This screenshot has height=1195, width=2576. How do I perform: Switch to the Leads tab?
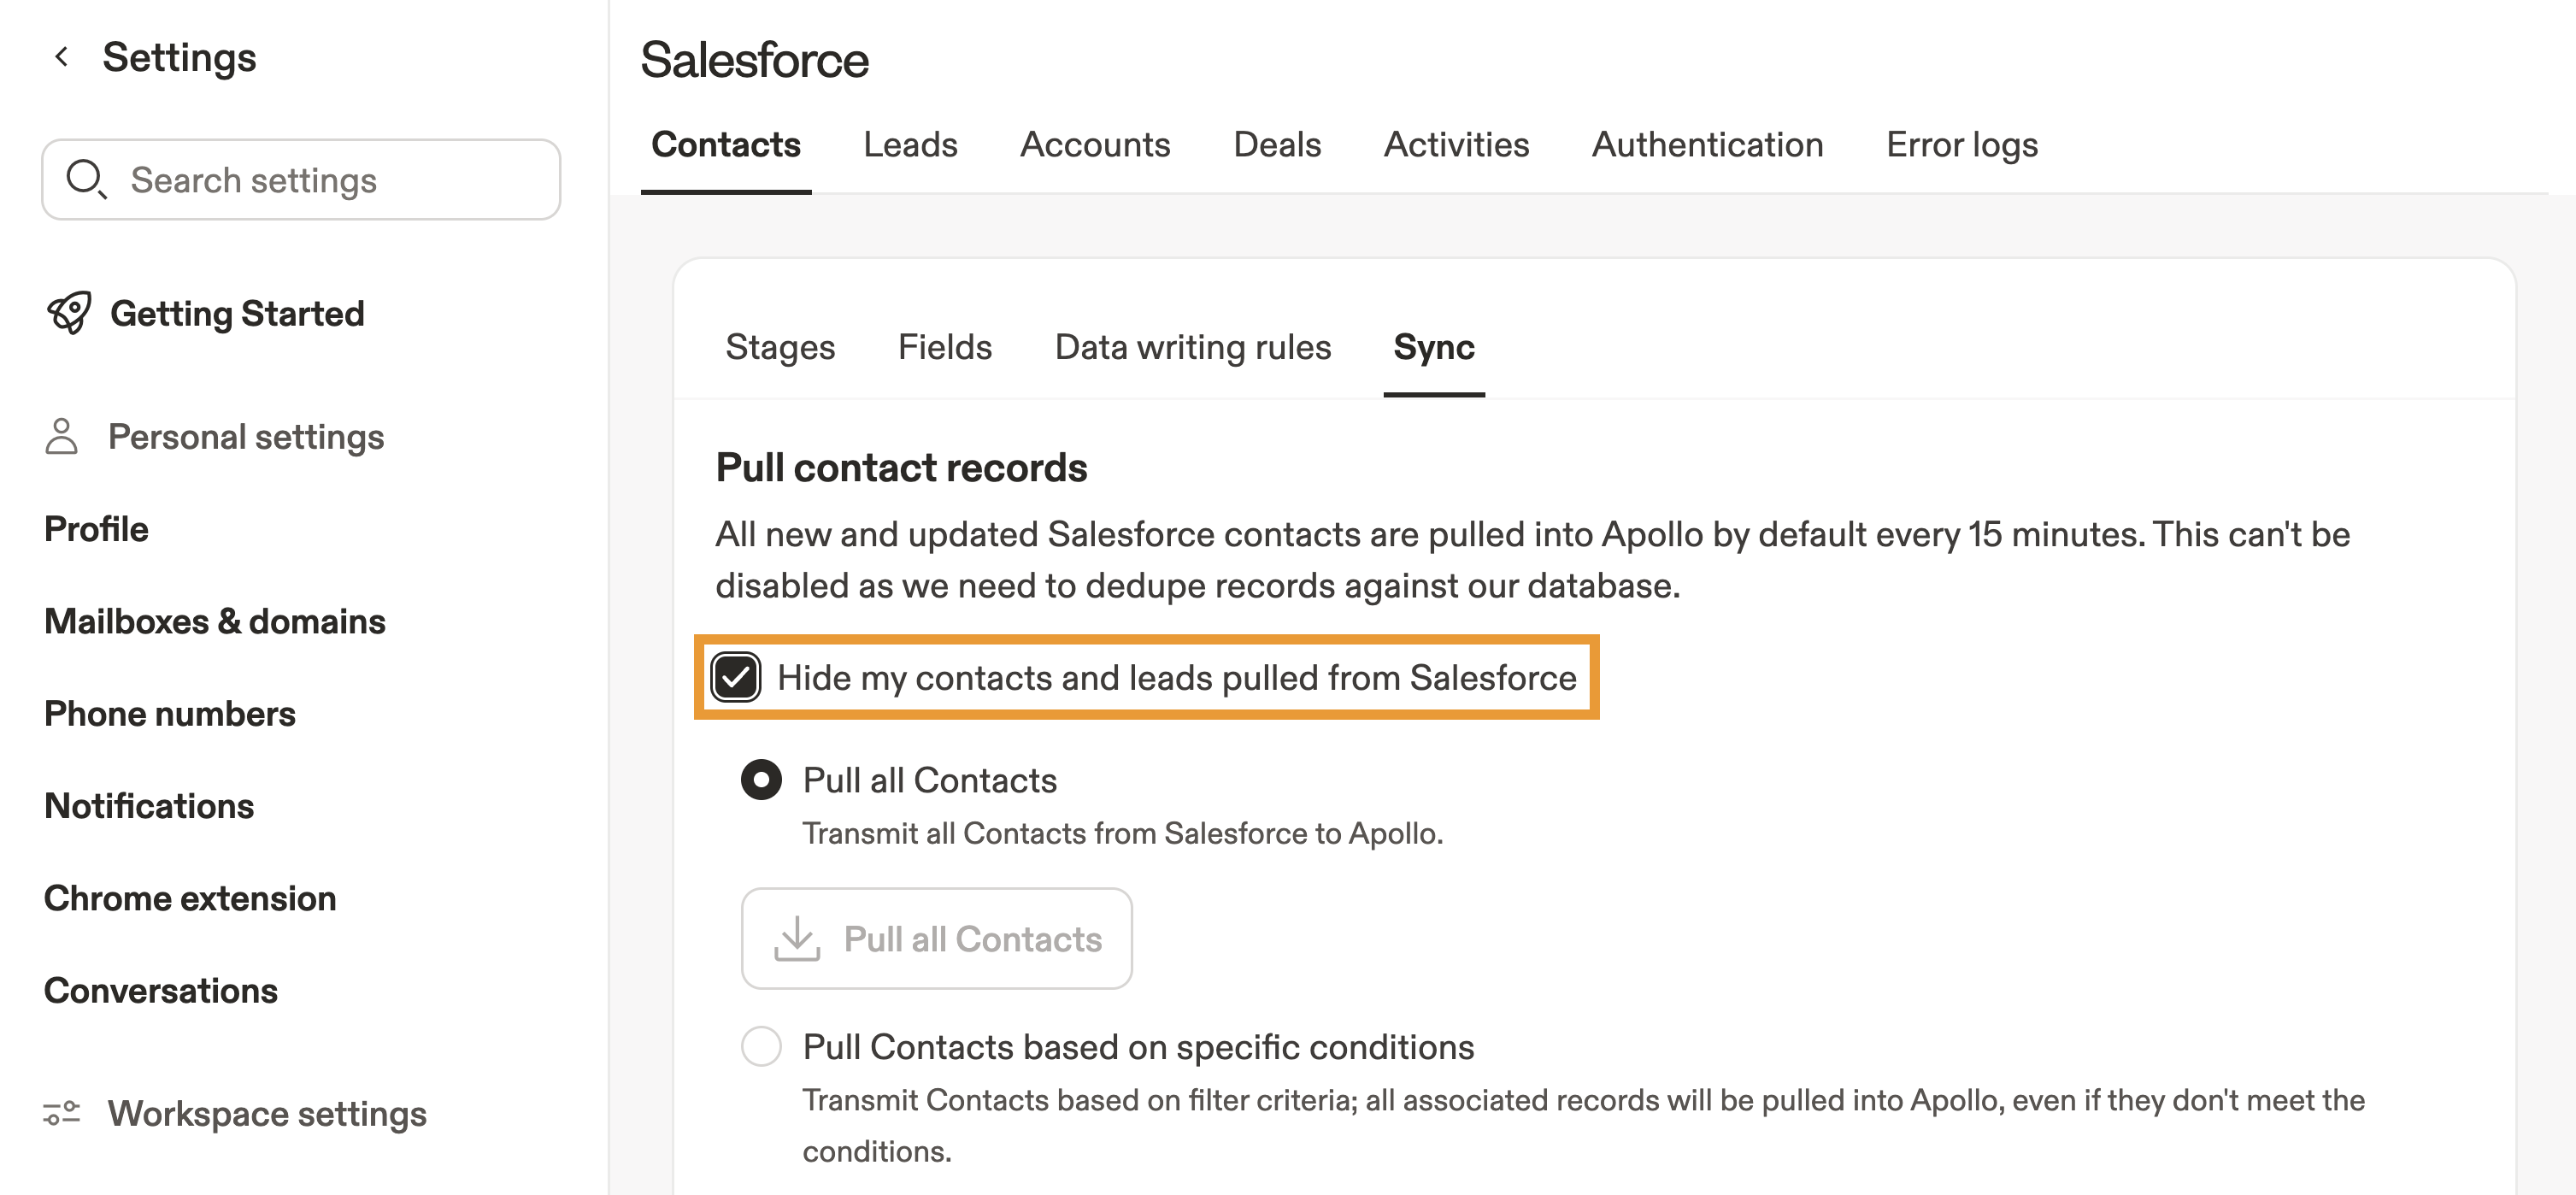click(x=910, y=145)
